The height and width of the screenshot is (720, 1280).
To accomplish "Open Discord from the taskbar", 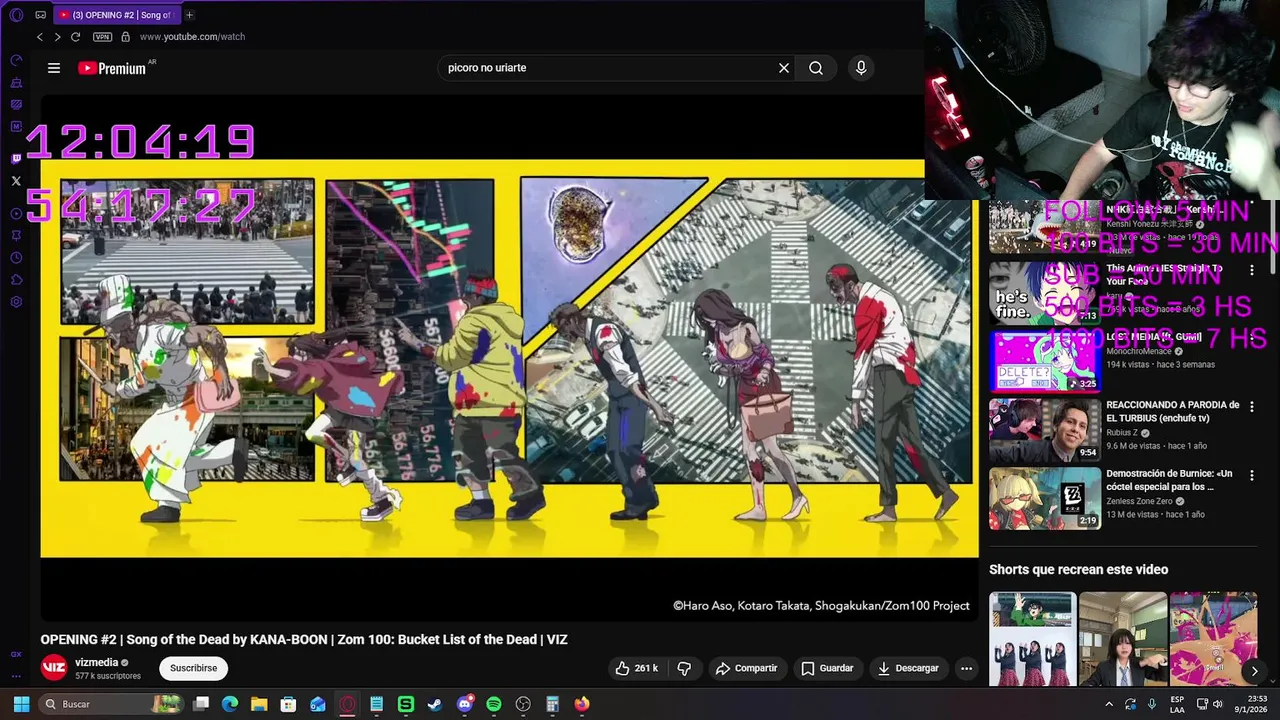I will (x=464, y=704).
